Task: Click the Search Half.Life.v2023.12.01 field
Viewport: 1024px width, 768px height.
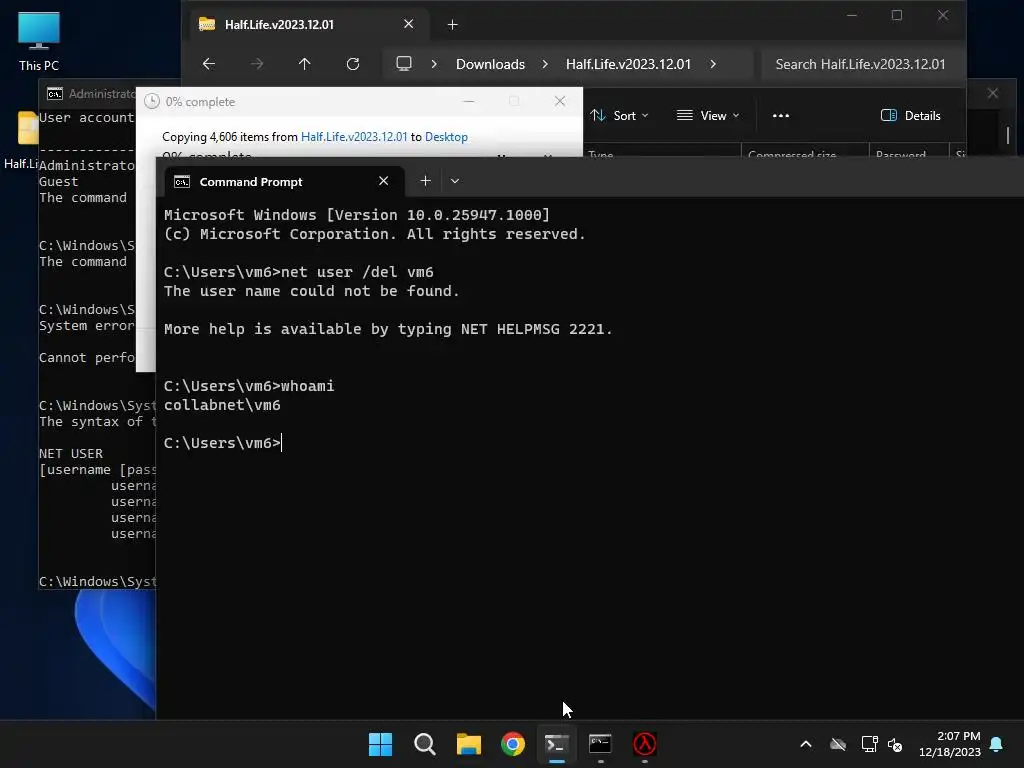Action: (x=861, y=64)
